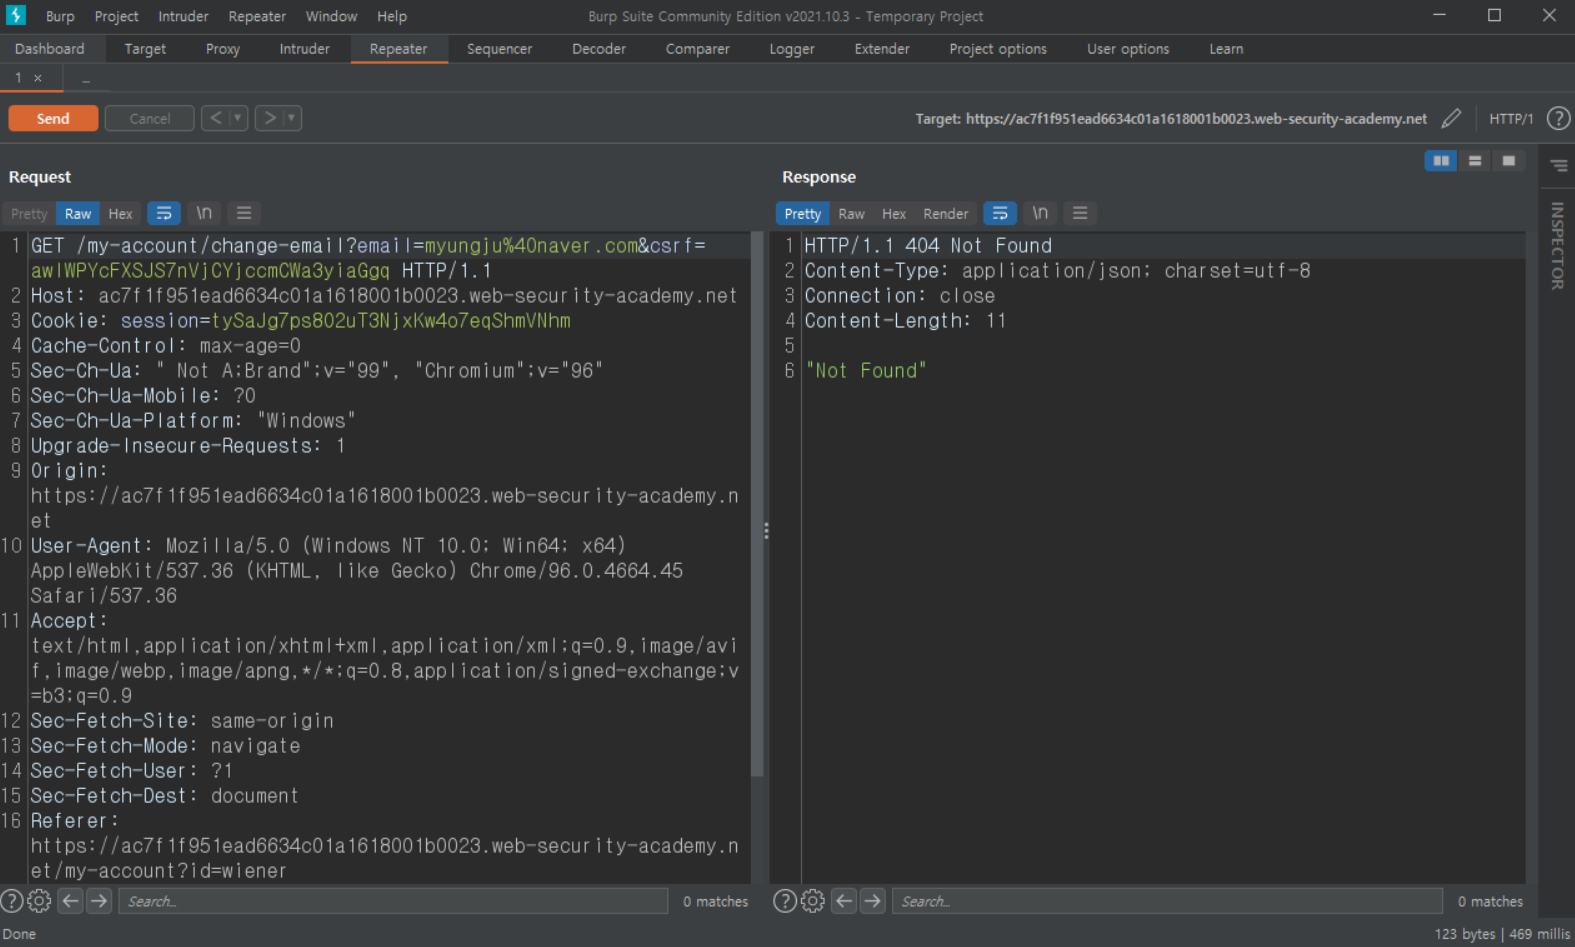Screen dimensions: 1575x947
Task: Open the Learn tab
Action: click(x=1226, y=48)
